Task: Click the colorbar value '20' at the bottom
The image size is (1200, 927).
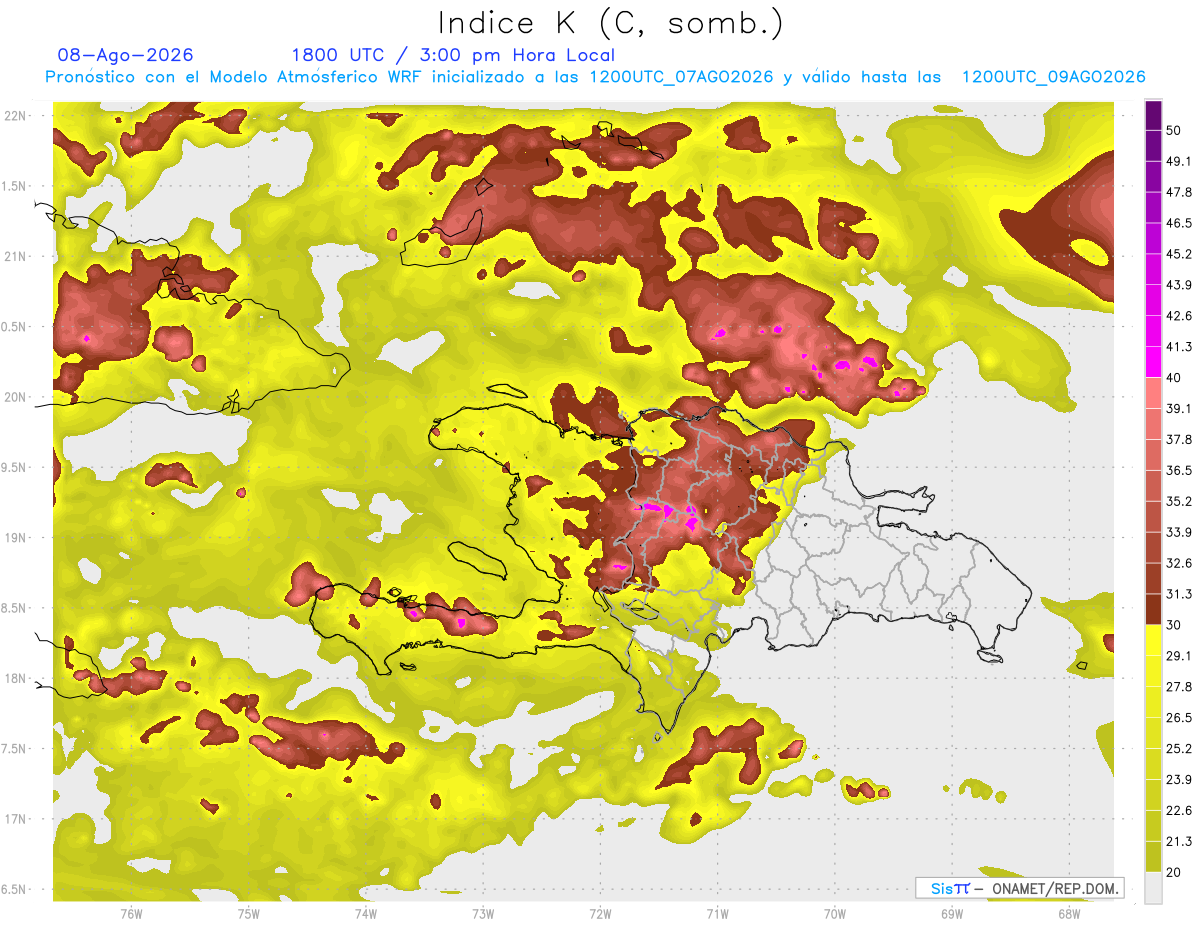Action: pyautogui.click(x=1175, y=873)
